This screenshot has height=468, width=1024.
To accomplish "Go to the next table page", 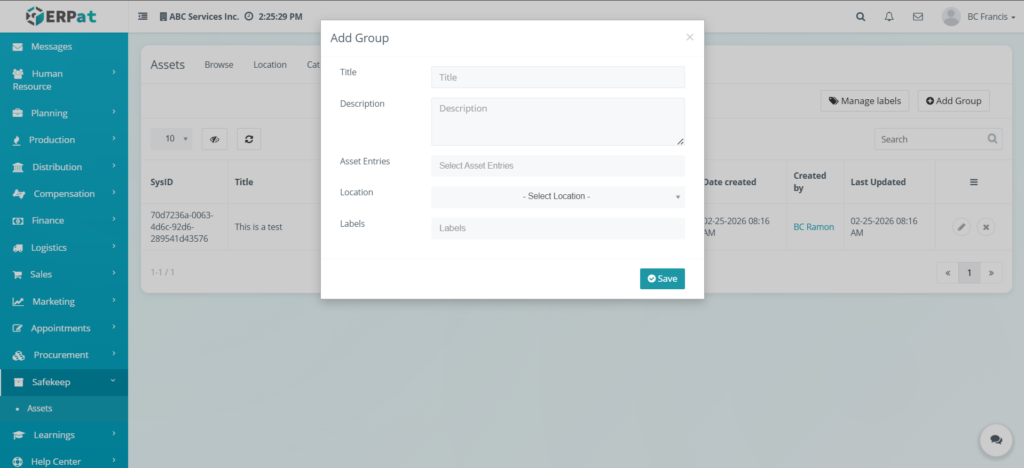I will [x=991, y=273].
